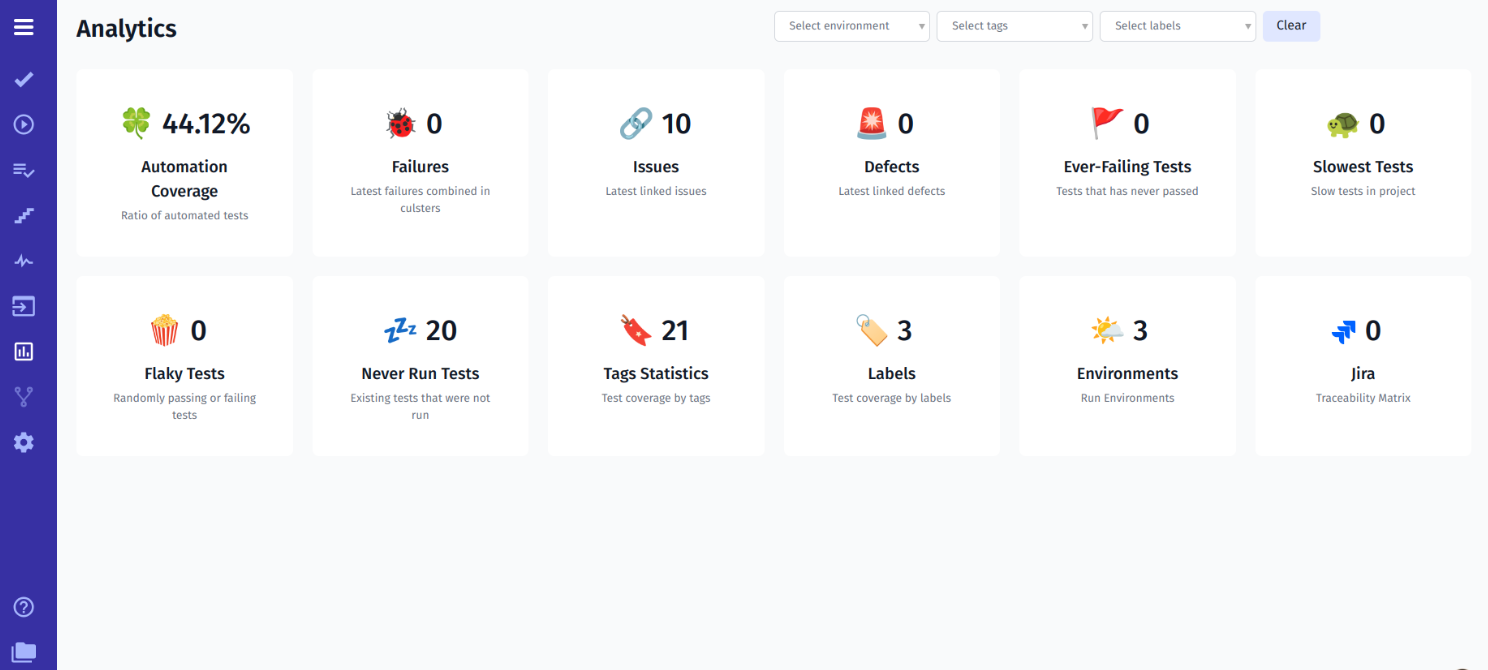Select the Test Plans list icon
This screenshot has height=670, width=1488.
point(23,170)
